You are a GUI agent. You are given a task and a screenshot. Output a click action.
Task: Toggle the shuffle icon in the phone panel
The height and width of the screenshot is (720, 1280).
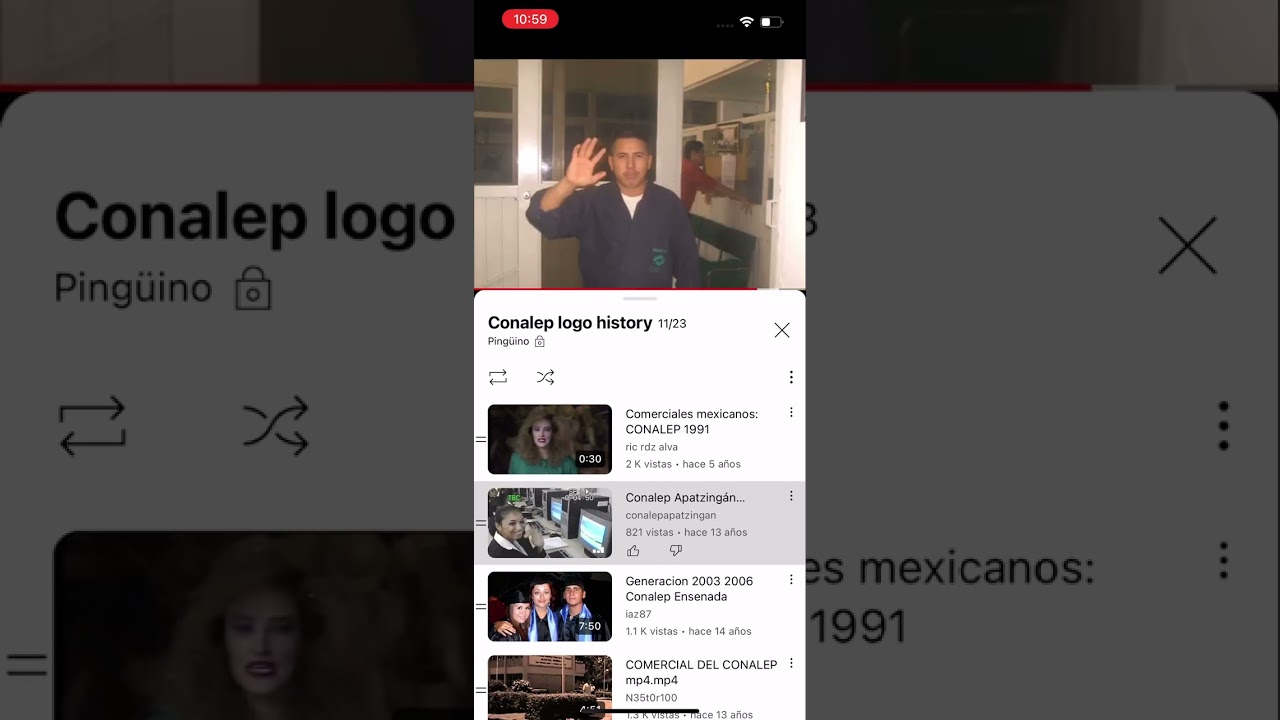pyautogui.click(x=545, y=377)
